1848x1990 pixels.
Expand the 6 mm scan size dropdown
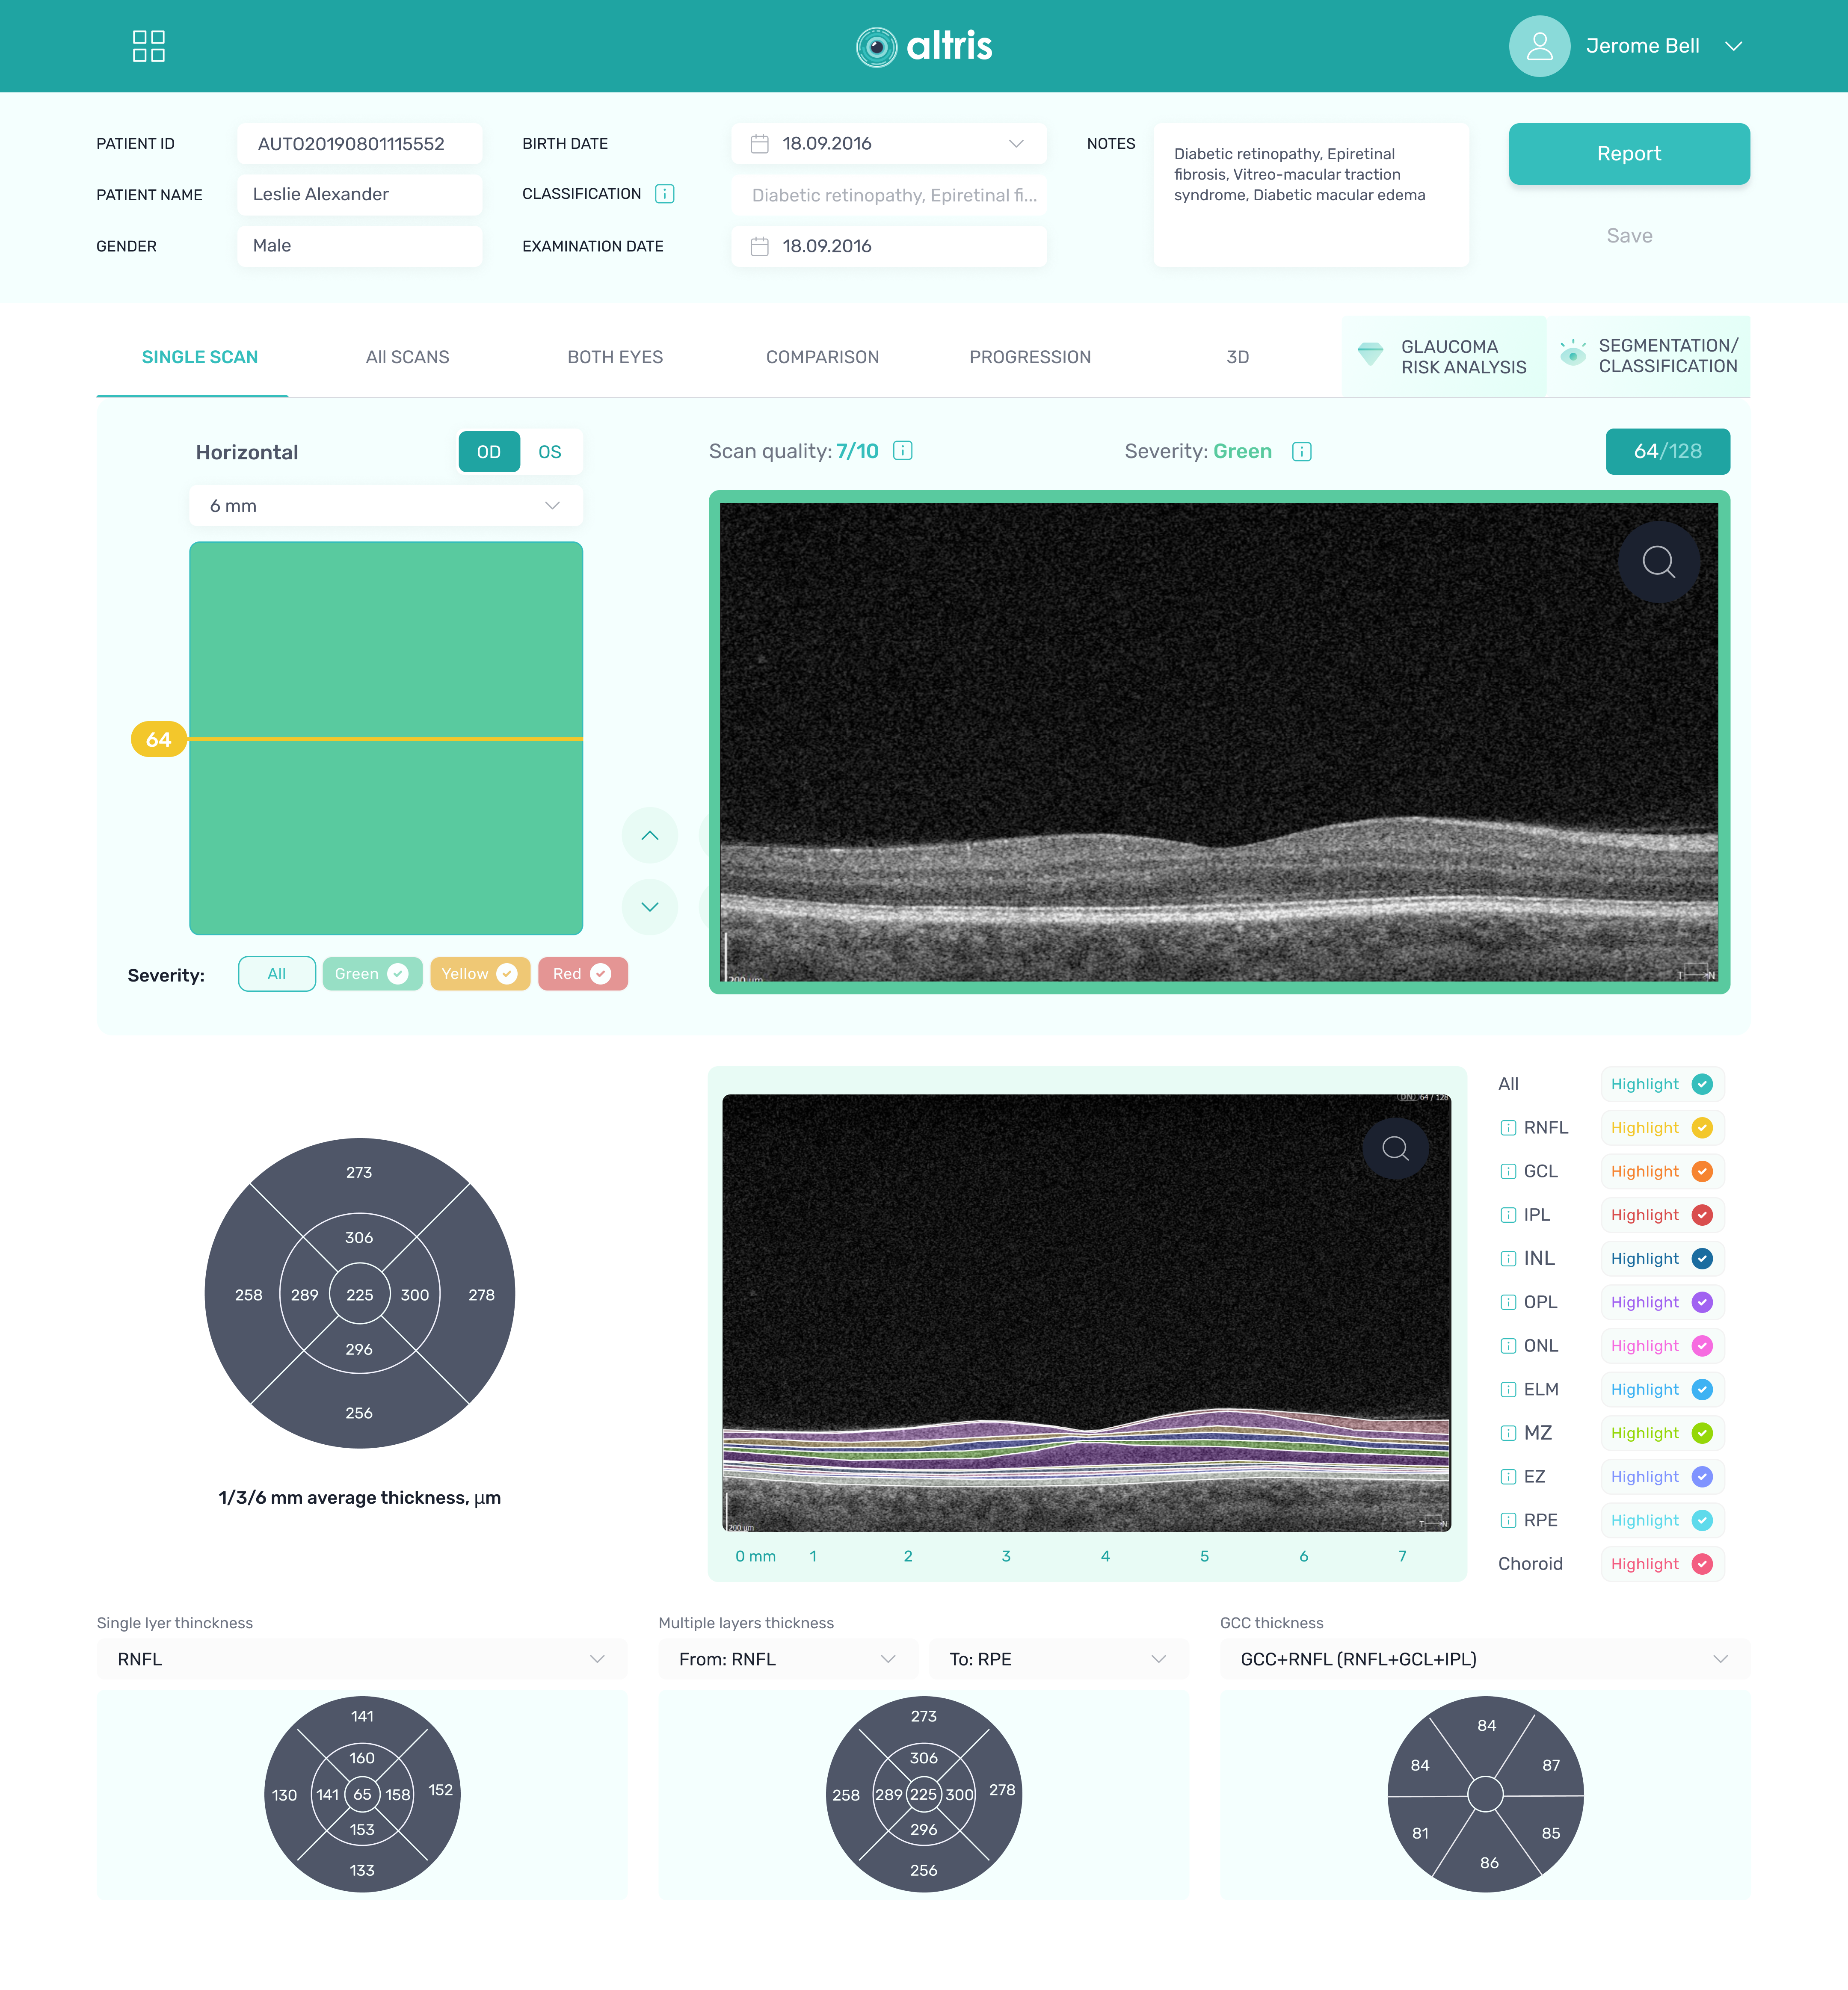[385, 506]
